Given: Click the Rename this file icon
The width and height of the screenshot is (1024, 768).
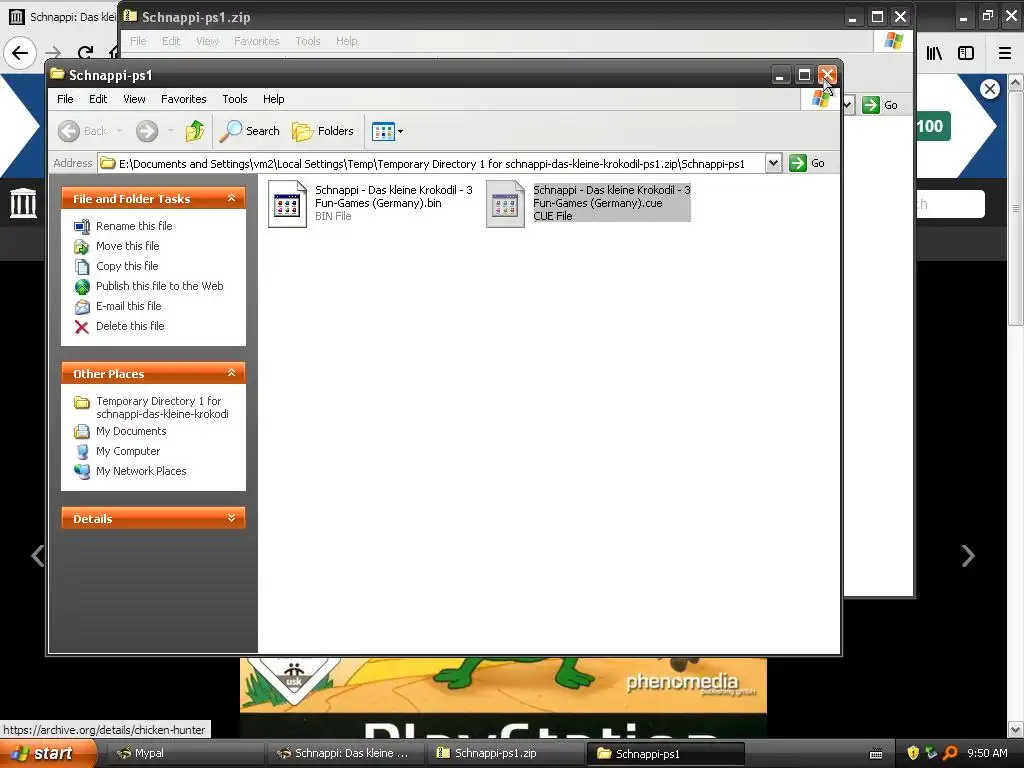Looking at the screenshot, I should [x=82, y=227].
